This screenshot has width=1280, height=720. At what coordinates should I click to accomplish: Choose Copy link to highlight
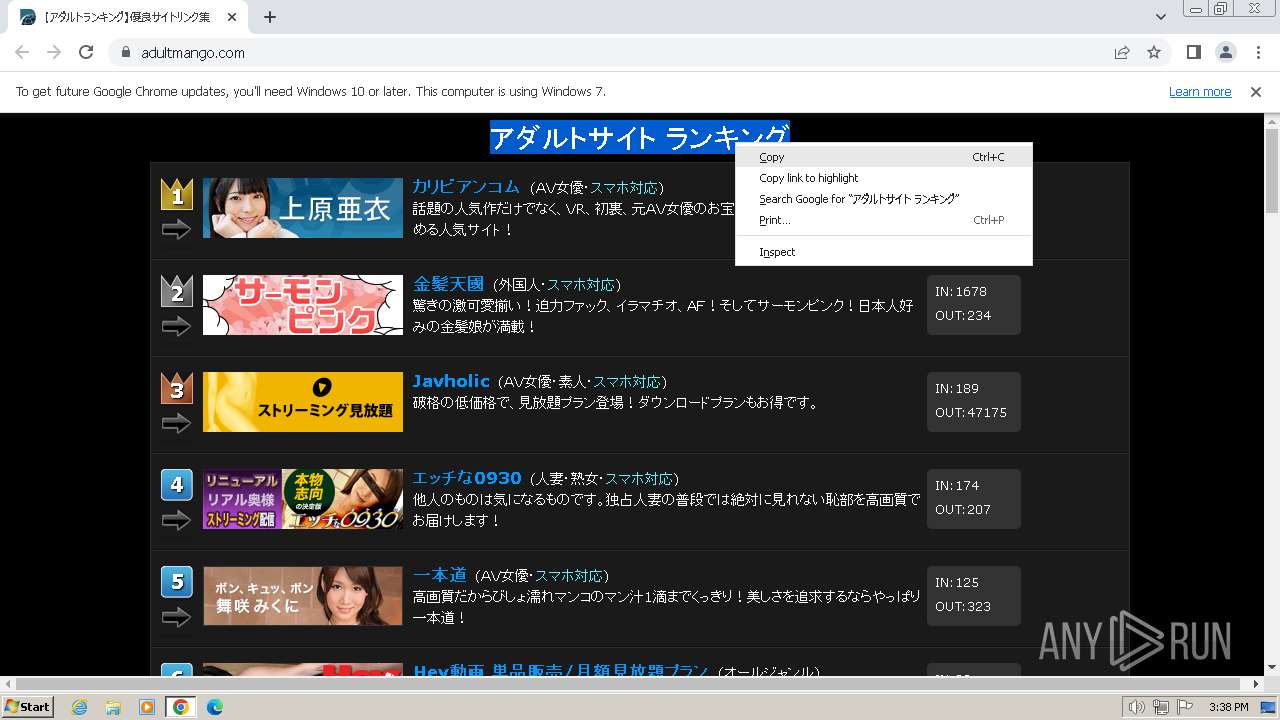click(884, 178)
